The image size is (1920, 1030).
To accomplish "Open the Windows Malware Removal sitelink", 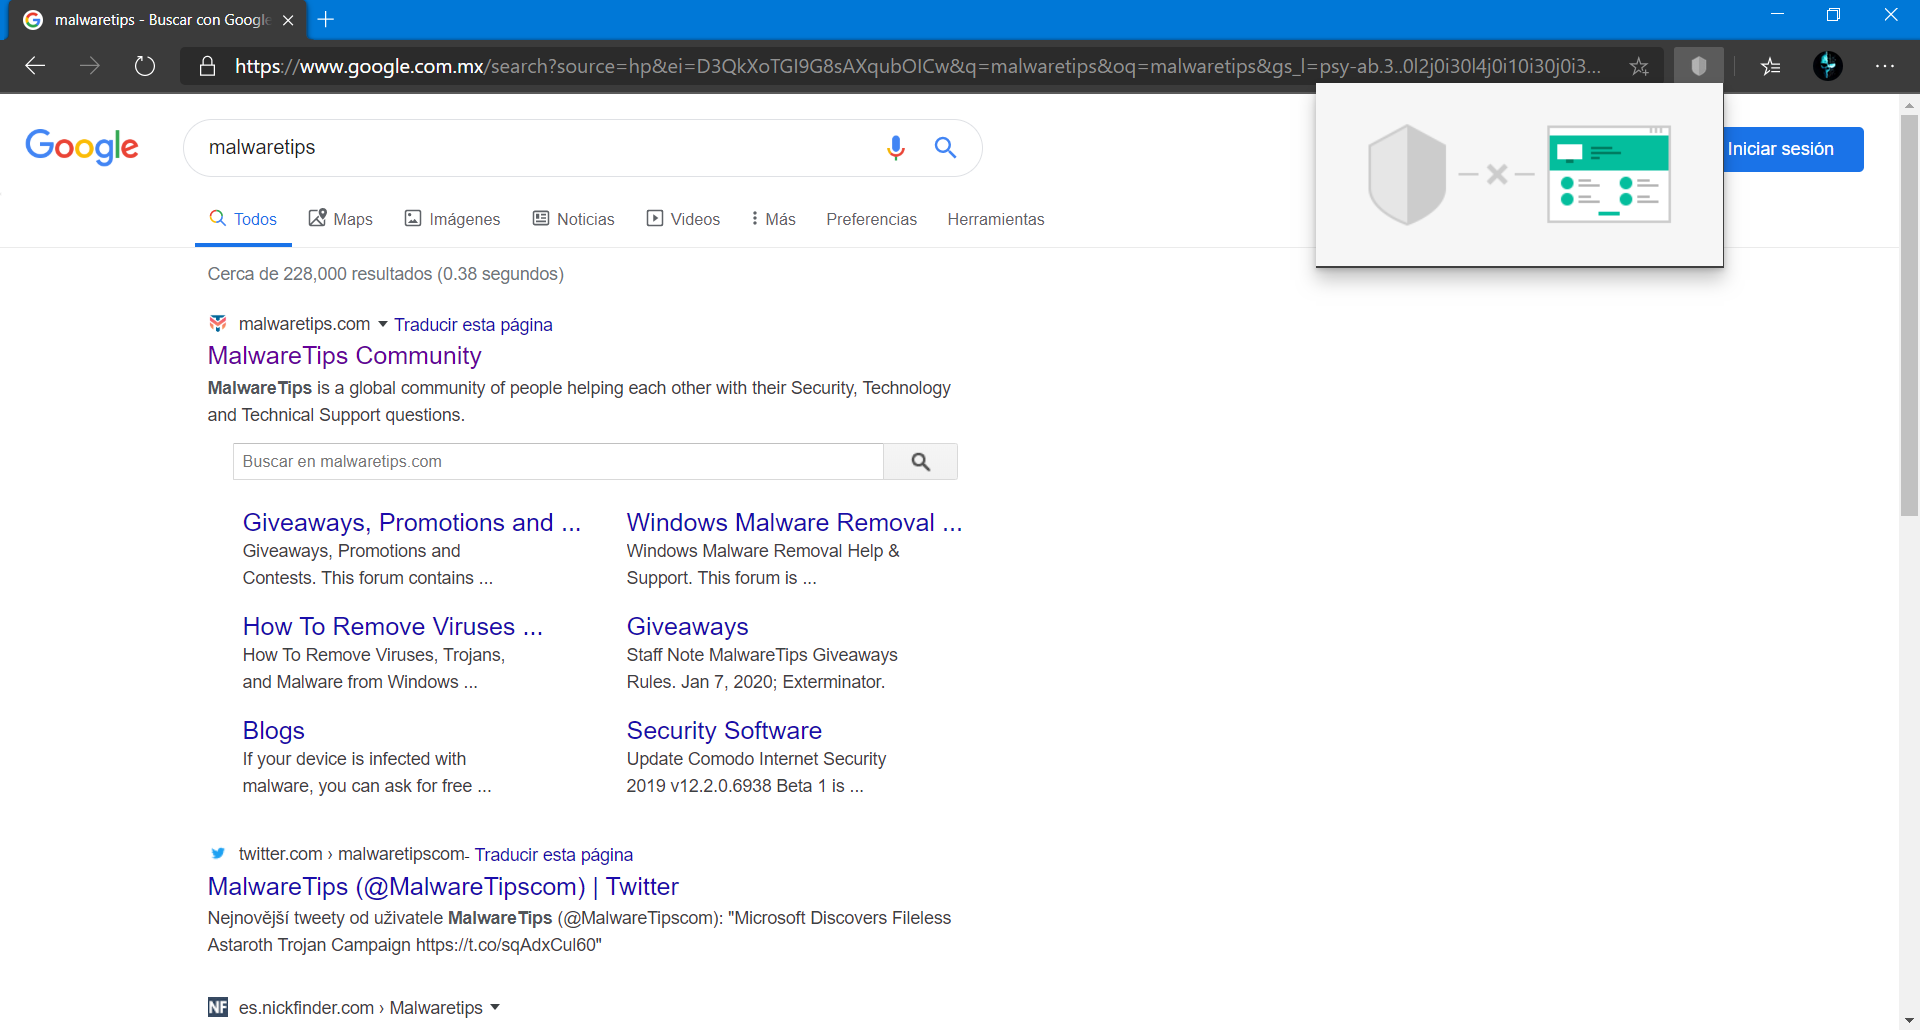I will click(794, 522).
